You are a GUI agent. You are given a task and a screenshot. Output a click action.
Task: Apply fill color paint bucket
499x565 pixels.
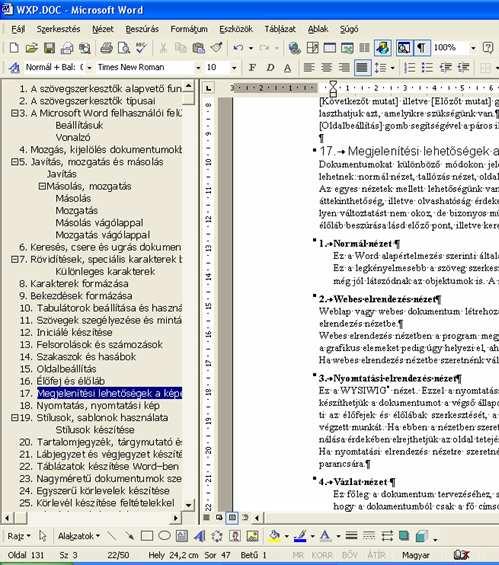[x=274, y=536]
